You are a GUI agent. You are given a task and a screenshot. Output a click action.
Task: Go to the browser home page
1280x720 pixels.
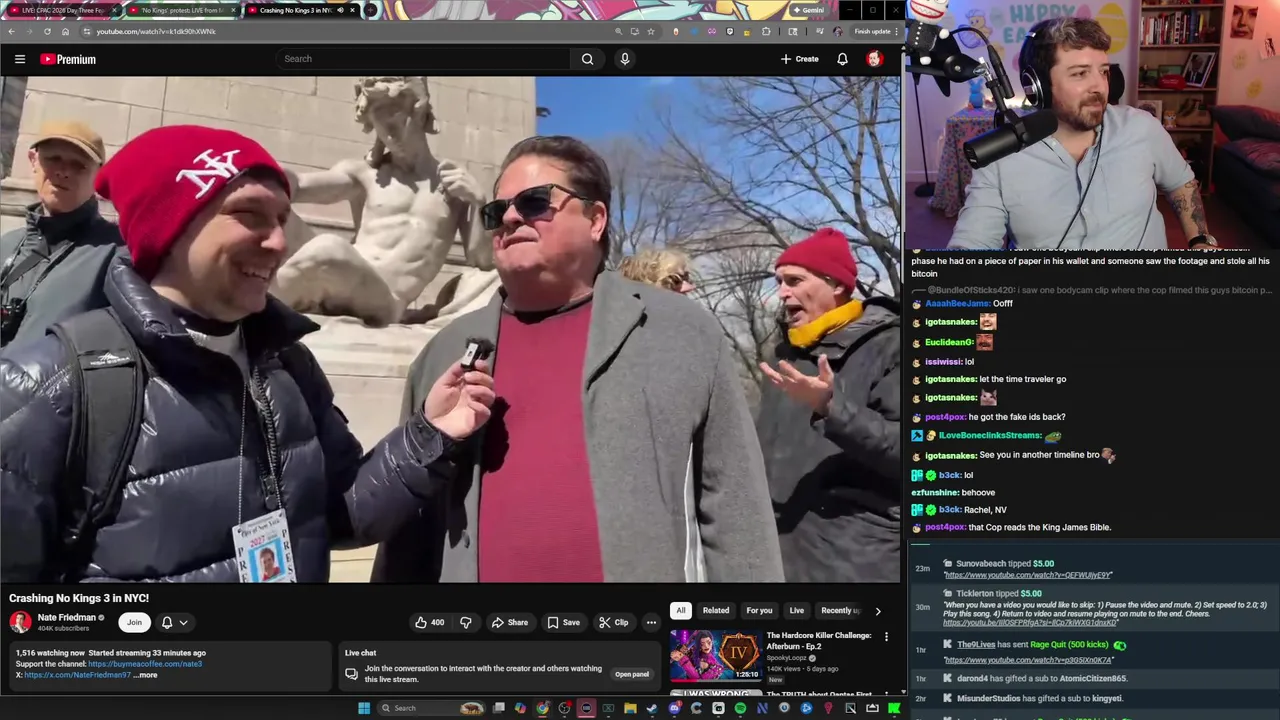coord(65,31)
